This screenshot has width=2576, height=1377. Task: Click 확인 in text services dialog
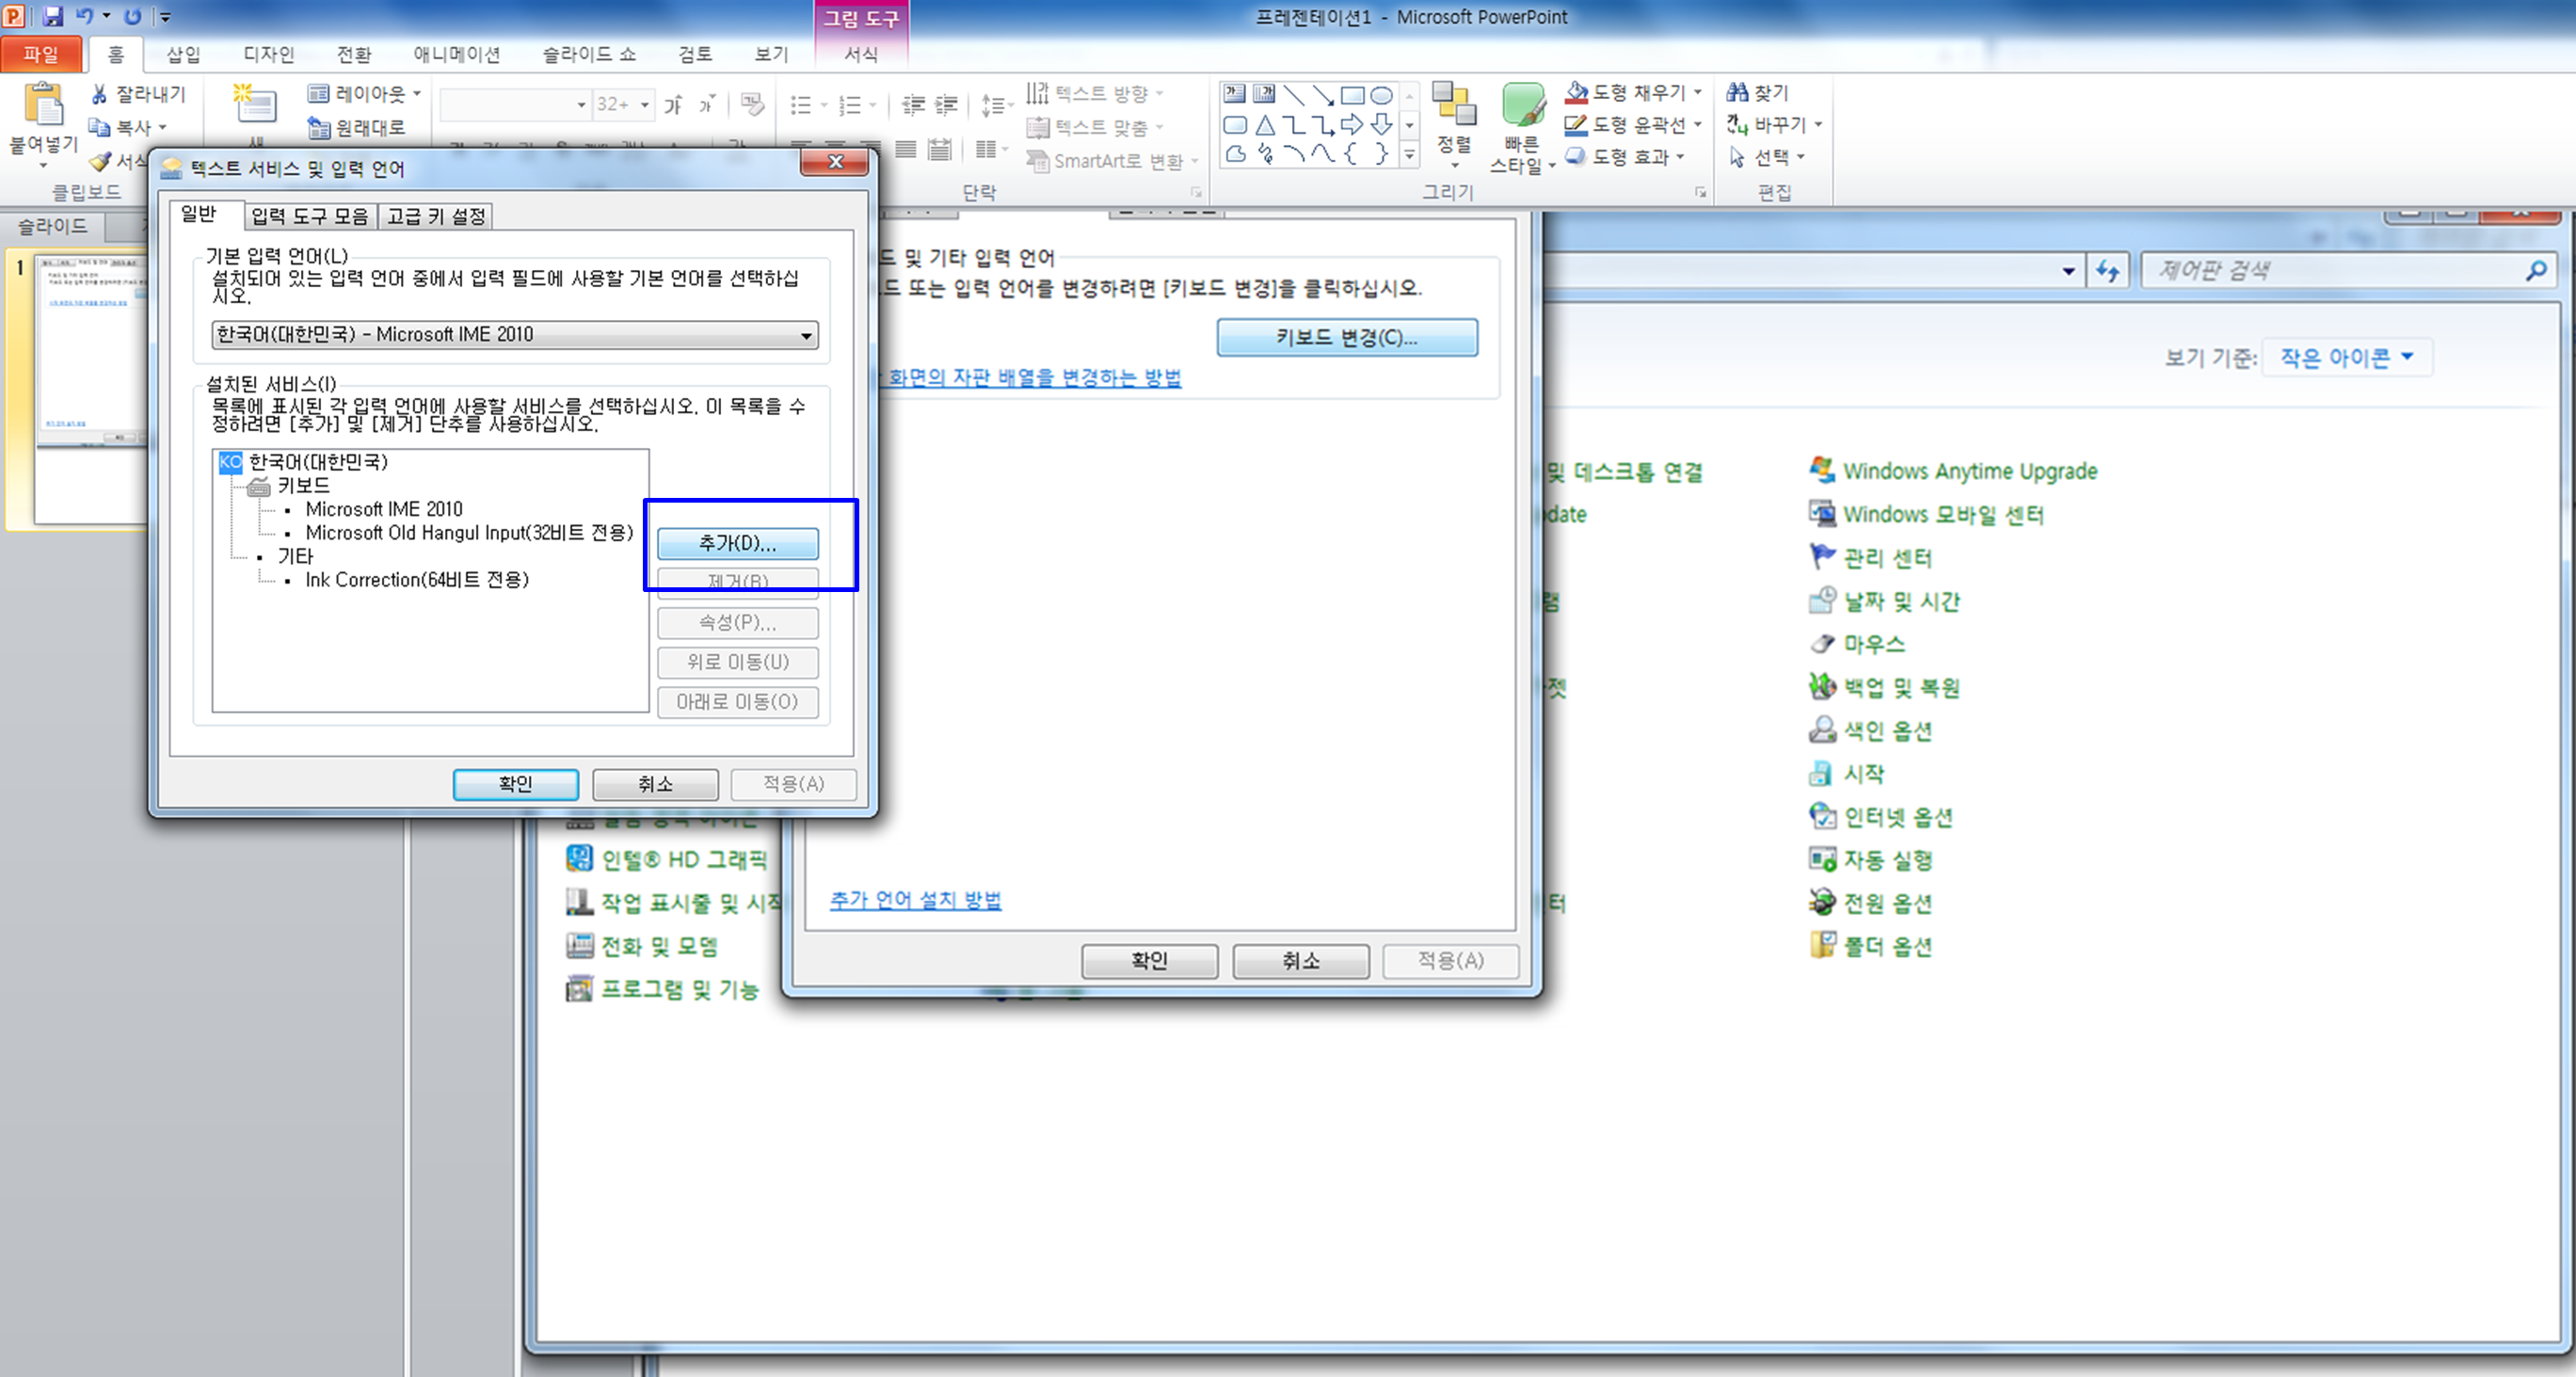pyautogui.click(x=515, y=784)
